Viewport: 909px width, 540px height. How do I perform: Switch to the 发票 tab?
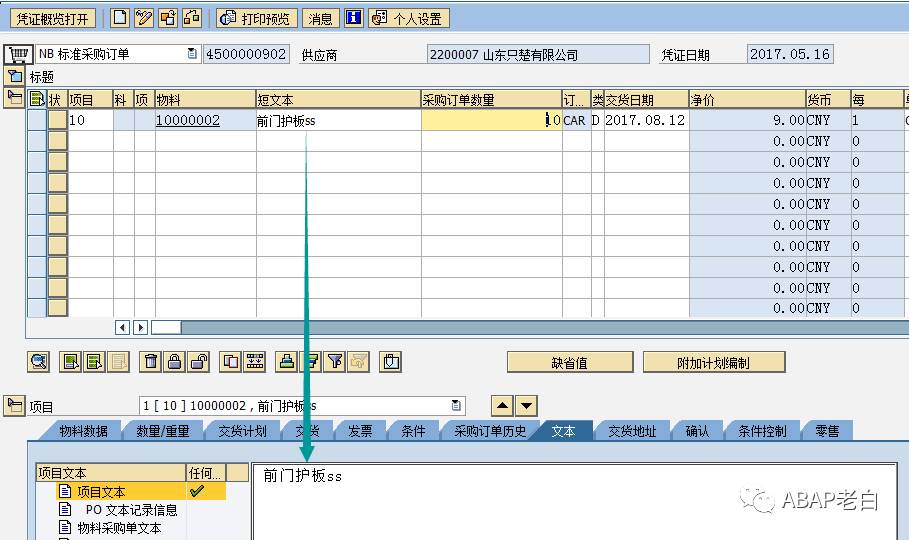(360, 431)
